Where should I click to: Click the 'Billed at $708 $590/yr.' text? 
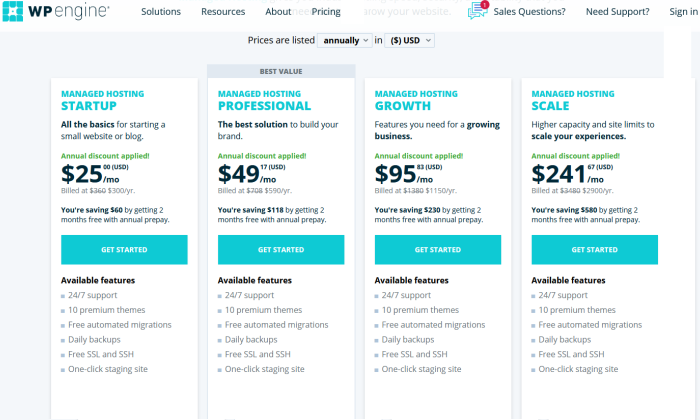pyautogui.click(x=254, y=191)
